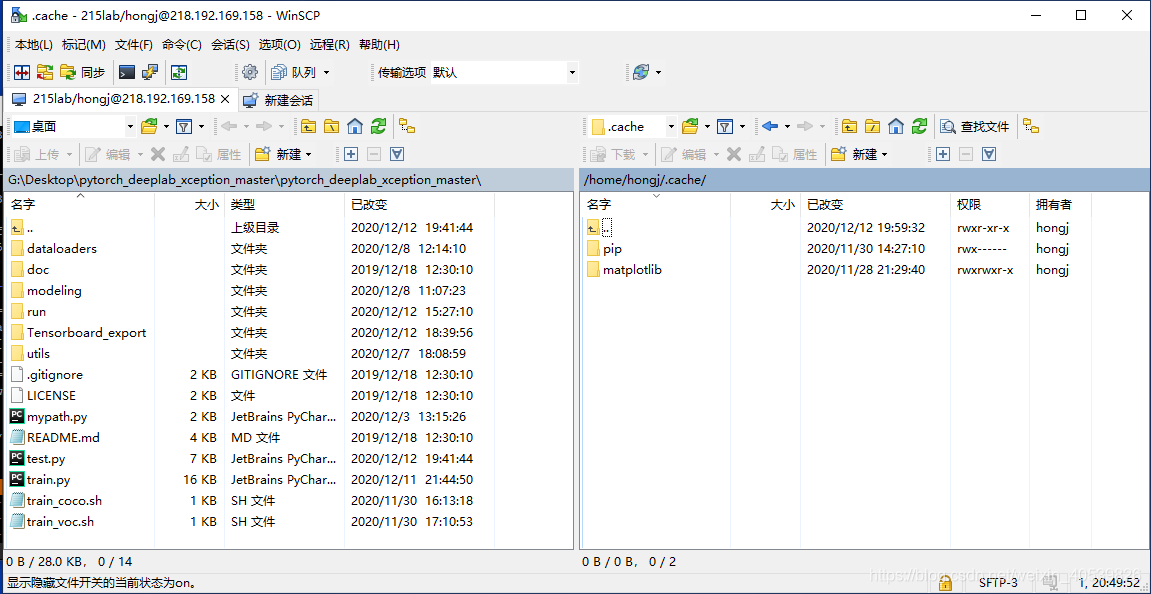Expand the globe icon dropdown arrow
The image size is (1151, 594).
pyautogui.click(x=658, y=72)
